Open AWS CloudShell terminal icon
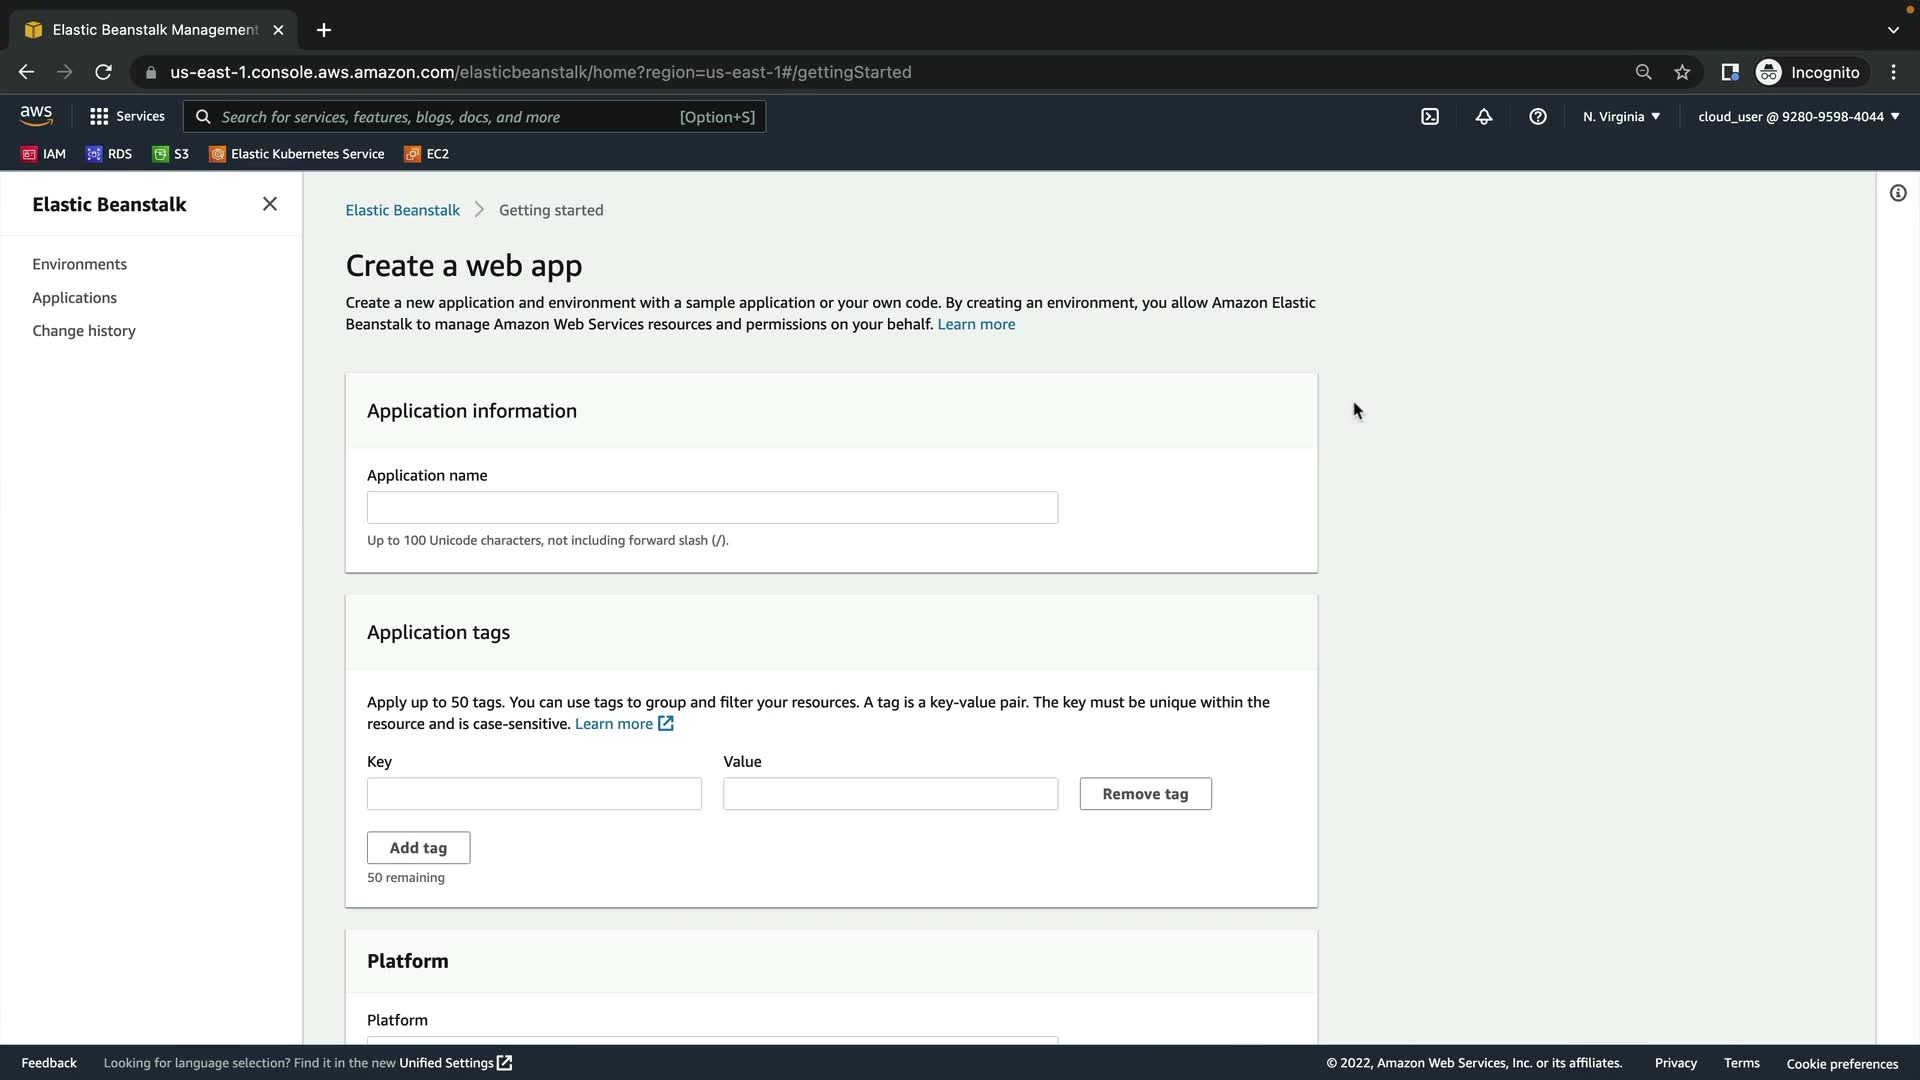1920x1080 pixels. point(1430,117)
